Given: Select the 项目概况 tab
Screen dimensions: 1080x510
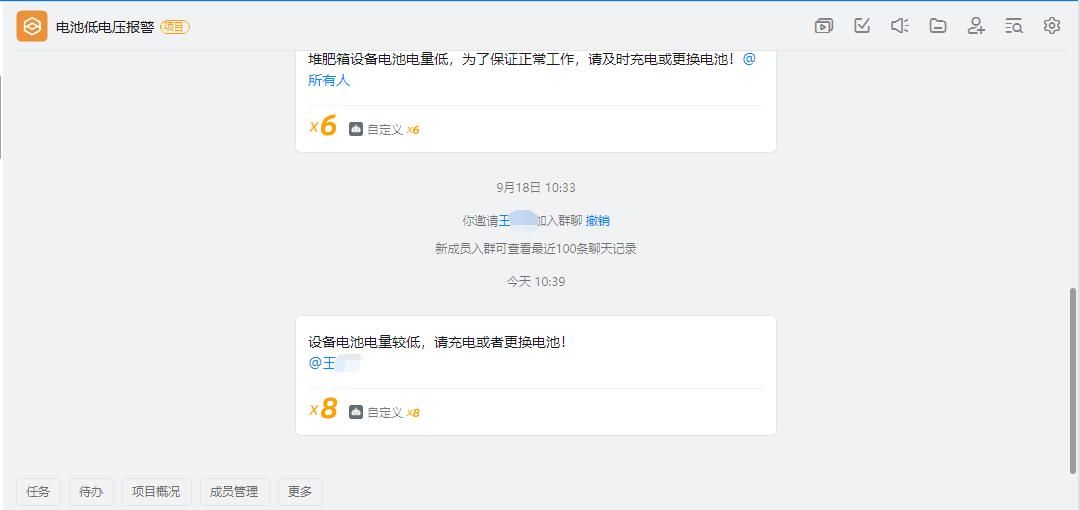Looking at the screenshot, I should coord(157,492).
